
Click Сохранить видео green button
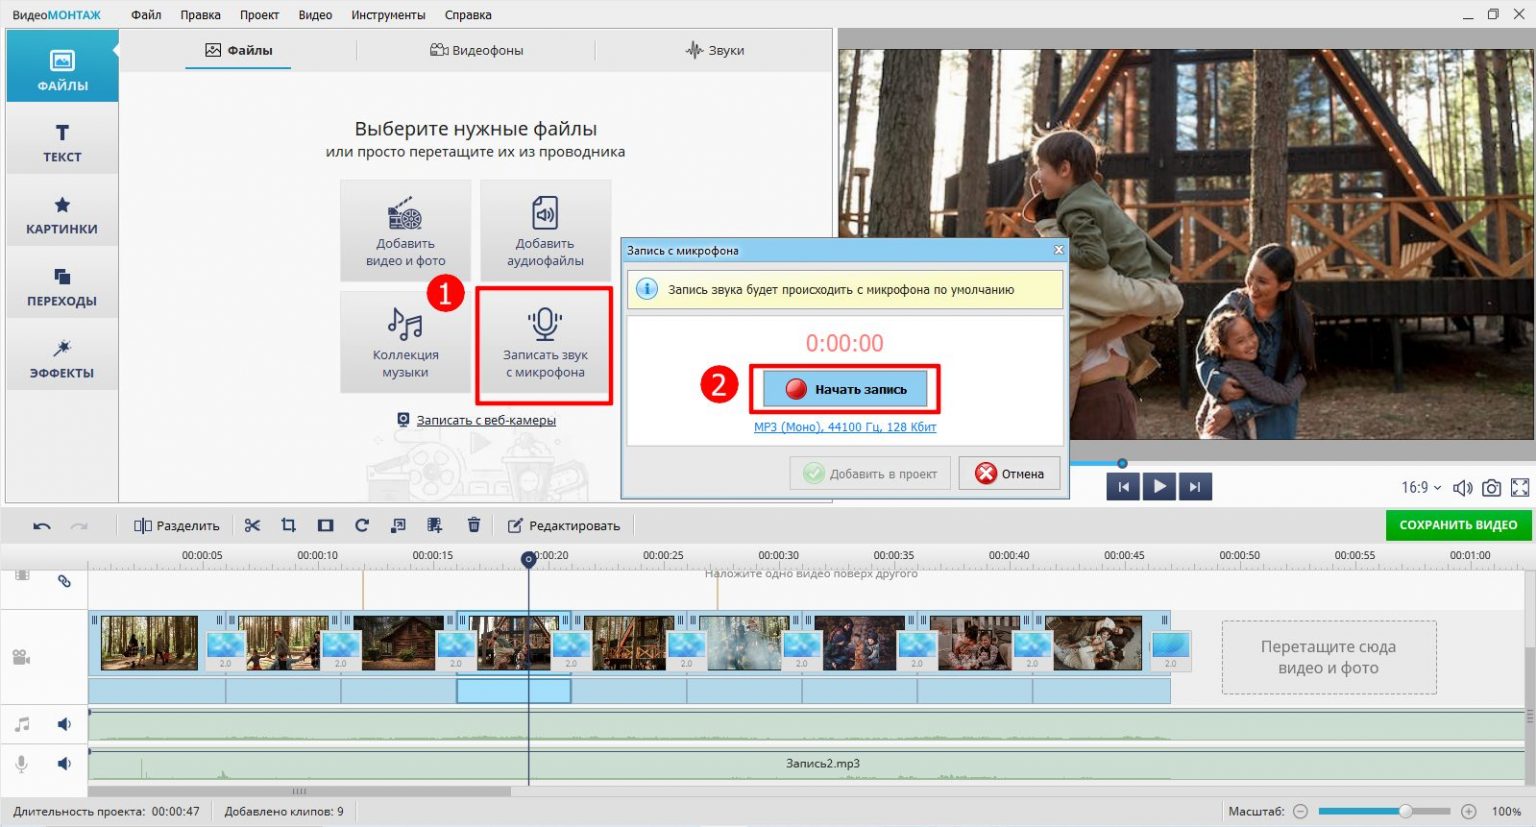pyautogui.click(x=1458, y=525)
